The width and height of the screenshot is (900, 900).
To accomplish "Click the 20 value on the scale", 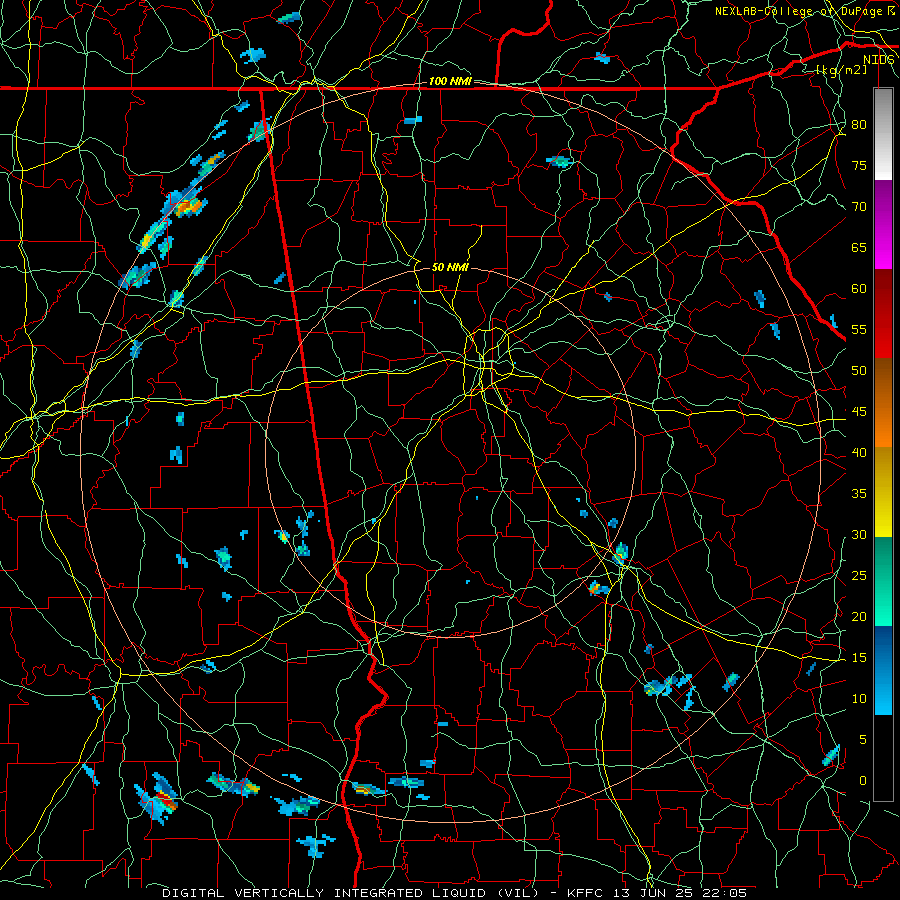I will tap(859, 617).
